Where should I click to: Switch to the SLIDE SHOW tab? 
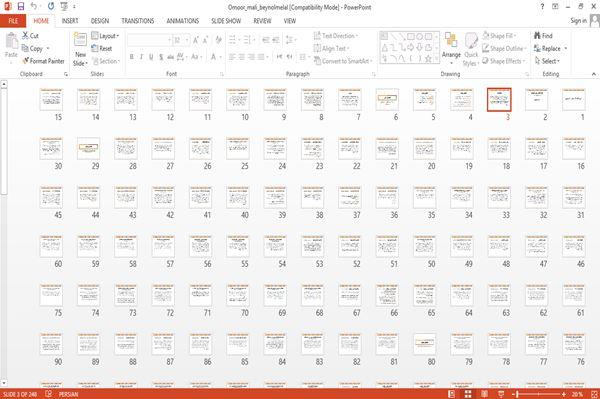point(226,21)
